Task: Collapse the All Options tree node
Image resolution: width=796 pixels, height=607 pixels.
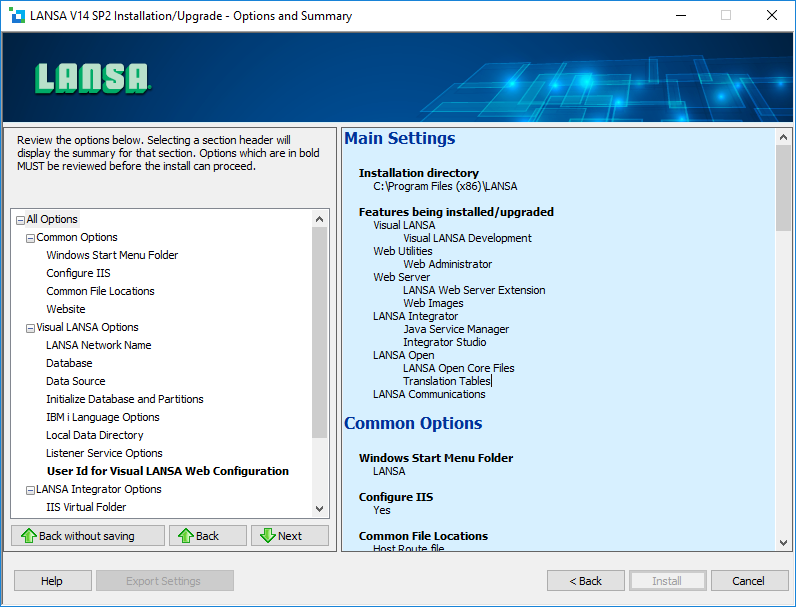Action: tap(20, 220)
